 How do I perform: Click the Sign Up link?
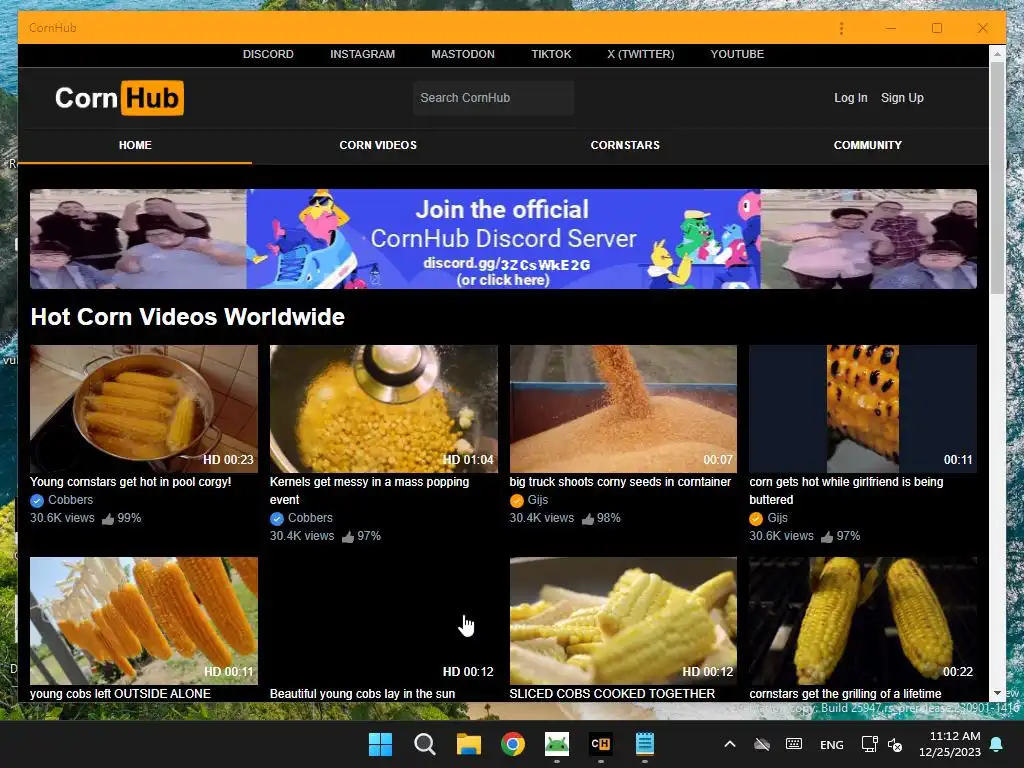[902, 98]
